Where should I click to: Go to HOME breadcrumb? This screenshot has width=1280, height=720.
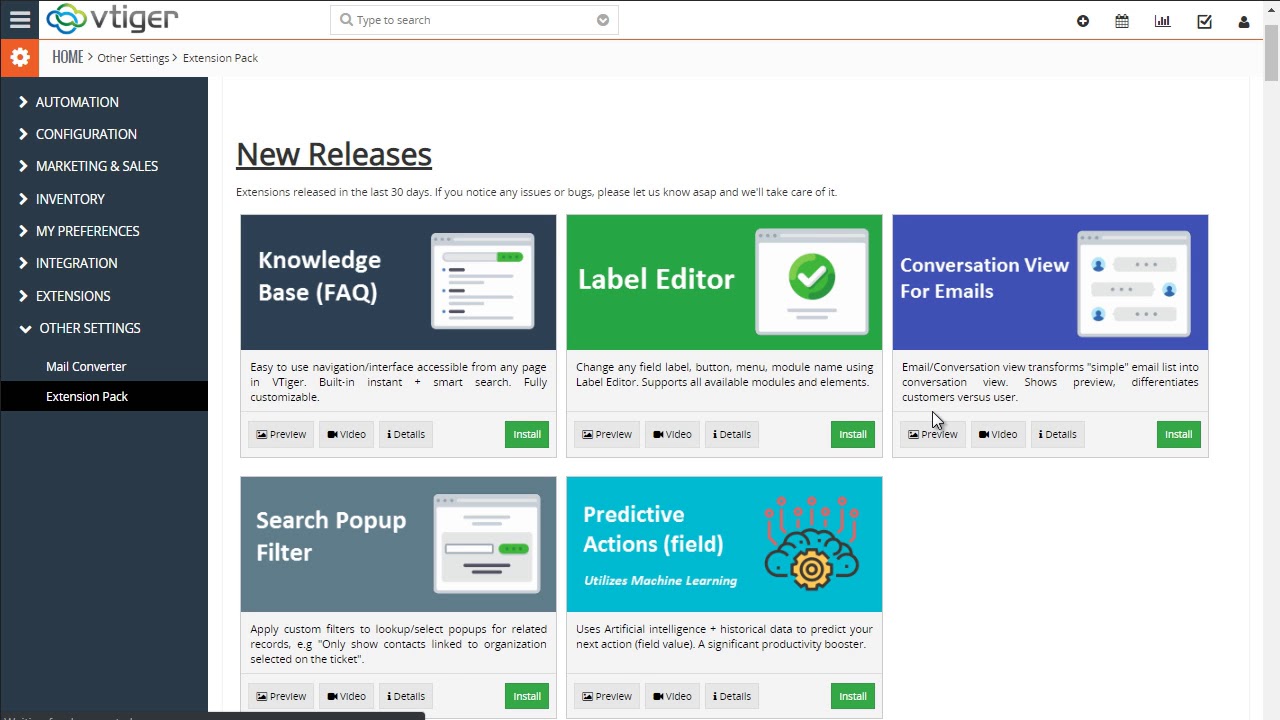68,57
